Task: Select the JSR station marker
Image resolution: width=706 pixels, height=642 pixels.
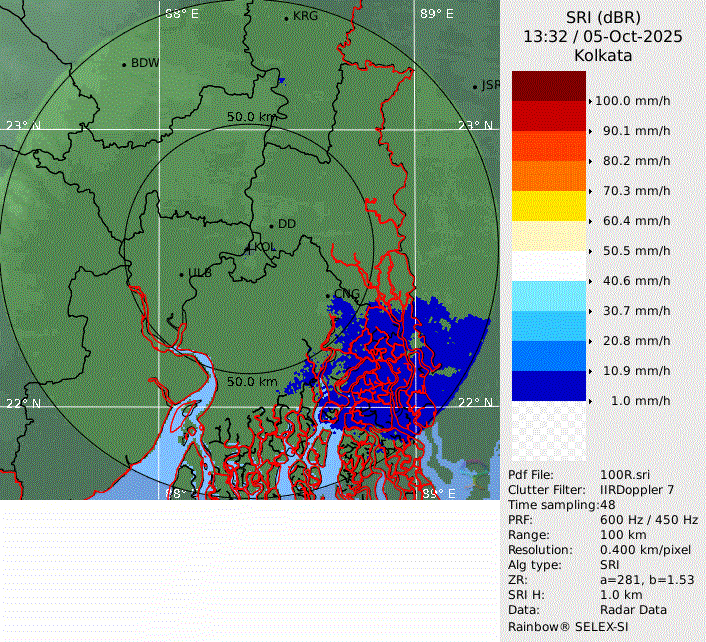Action: (475, 87)
